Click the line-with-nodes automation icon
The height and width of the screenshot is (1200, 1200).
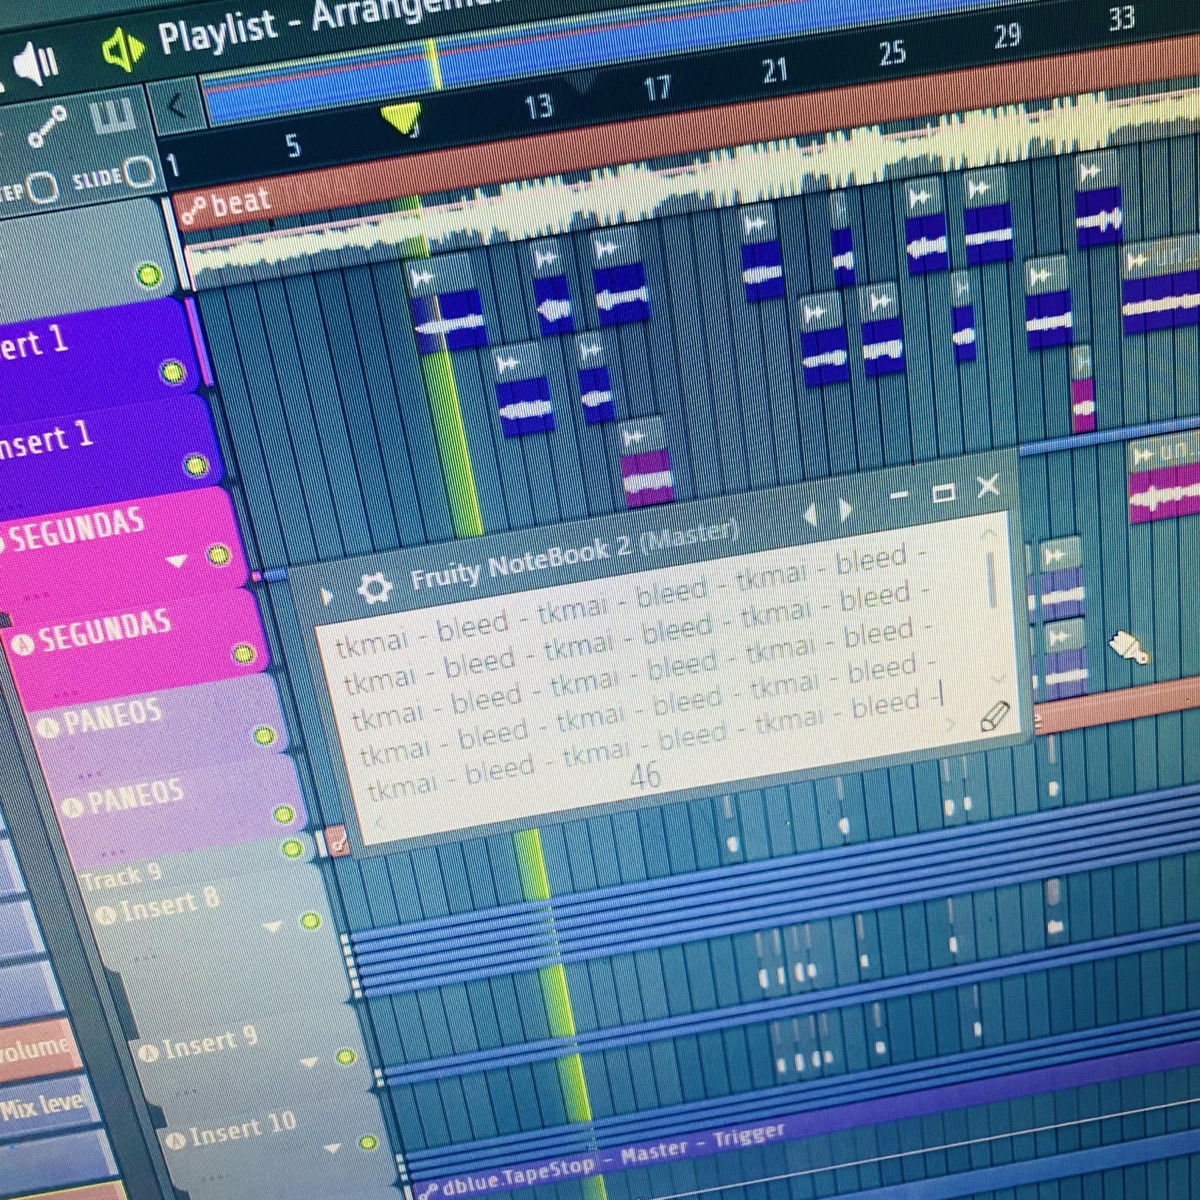[x=47, y=127]
